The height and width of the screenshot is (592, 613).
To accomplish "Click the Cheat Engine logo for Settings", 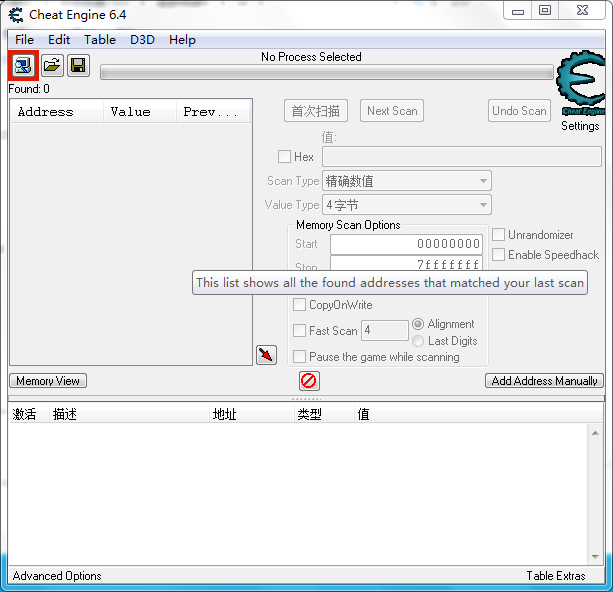I will 580,84.
